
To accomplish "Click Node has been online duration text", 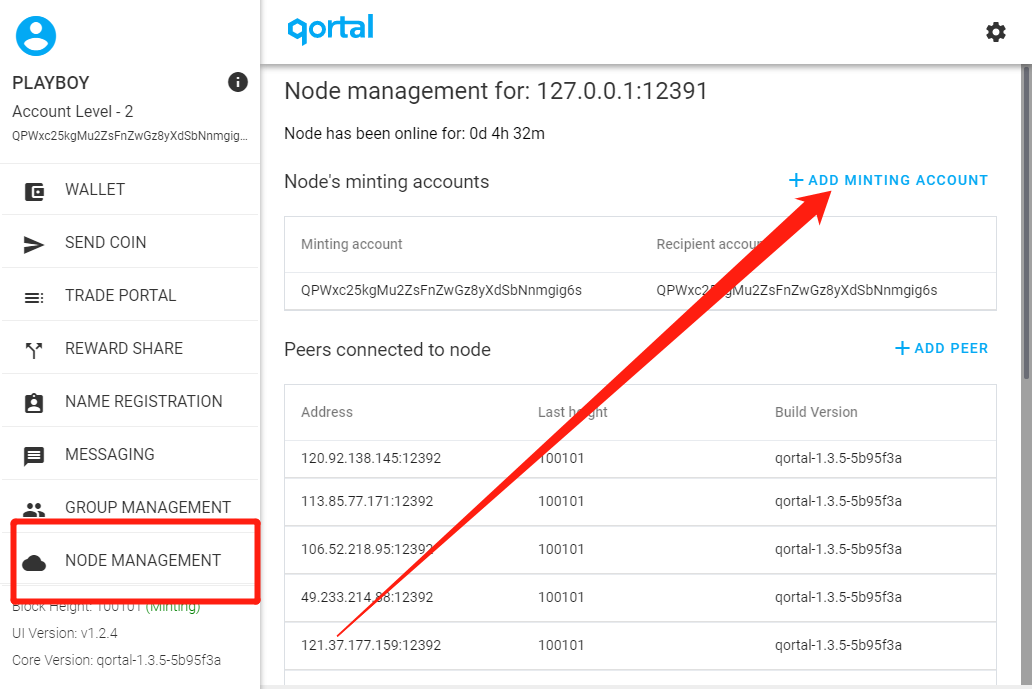I will pos(414,134).
